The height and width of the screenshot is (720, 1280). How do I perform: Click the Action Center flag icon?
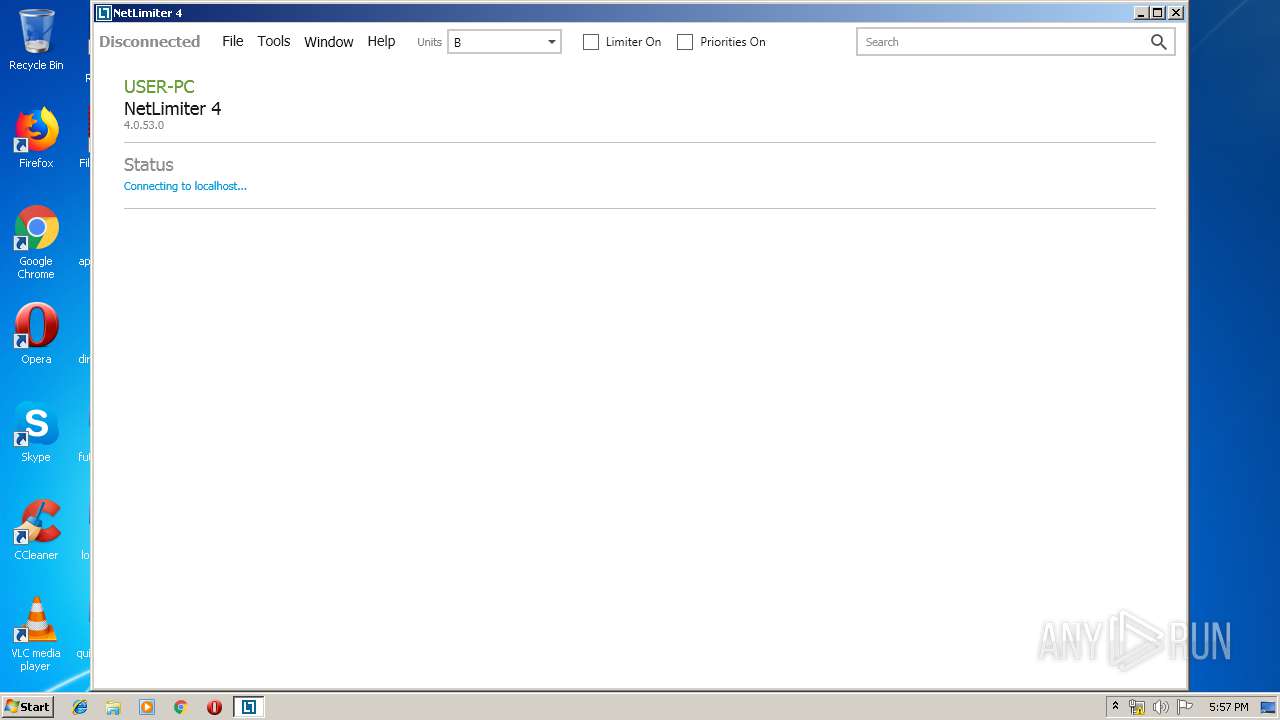click(x=1185, y=707)
